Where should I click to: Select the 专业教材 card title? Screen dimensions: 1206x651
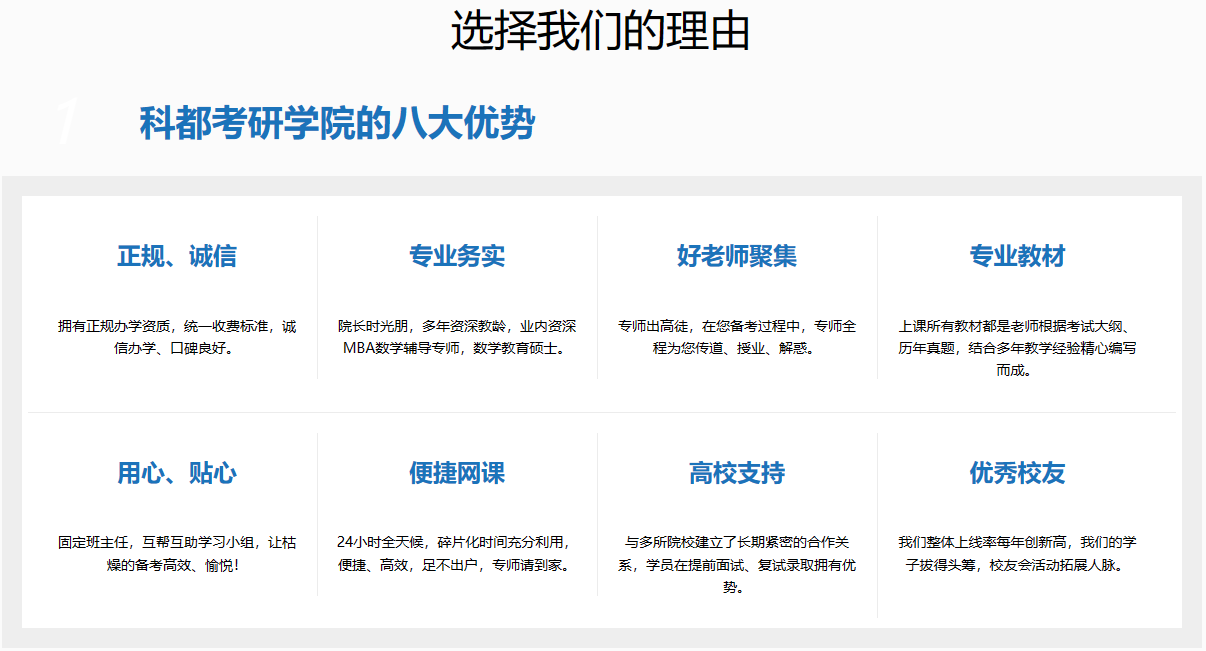point(1017,256)
